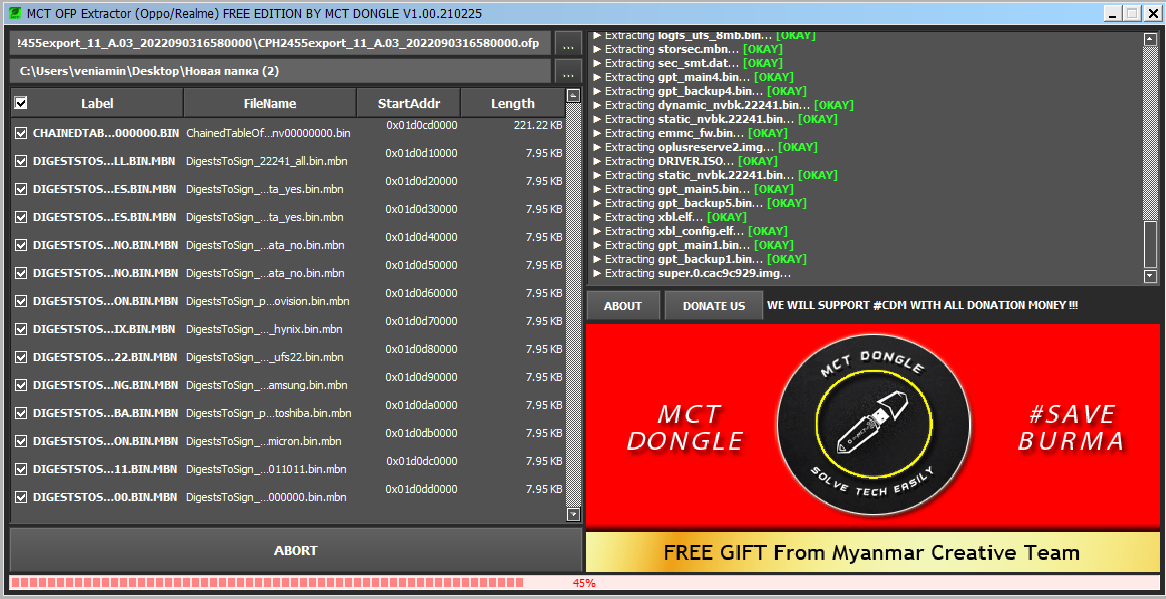Select DigestsToSign_..._hynix.bin.mbn filename
Image resolution: width=1166 pixels, height=599 pixels.
[264, 329]
